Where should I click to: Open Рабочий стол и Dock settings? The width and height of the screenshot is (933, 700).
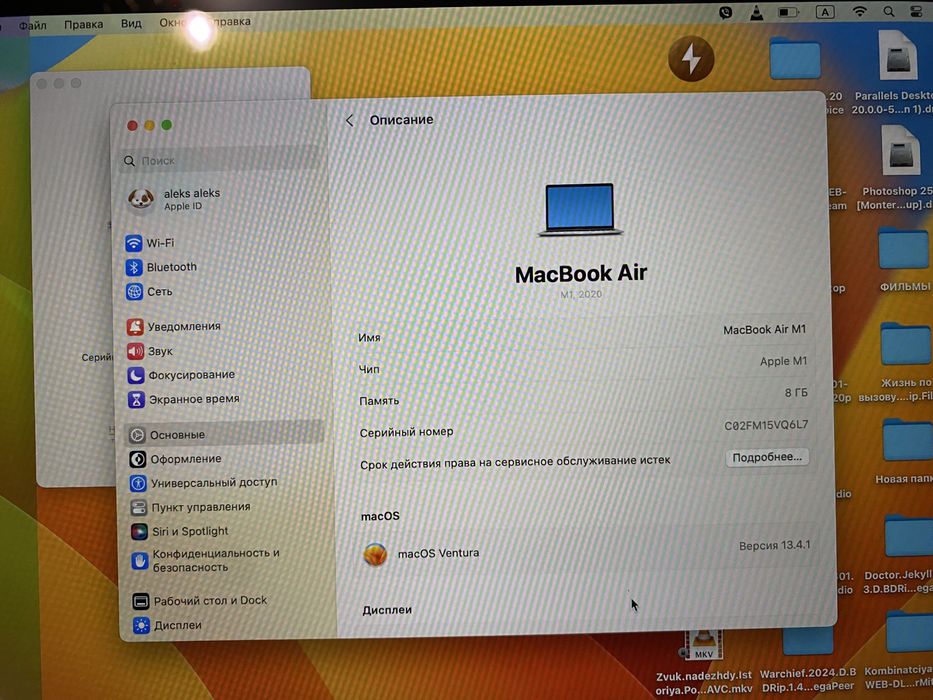tap(199, 601)
